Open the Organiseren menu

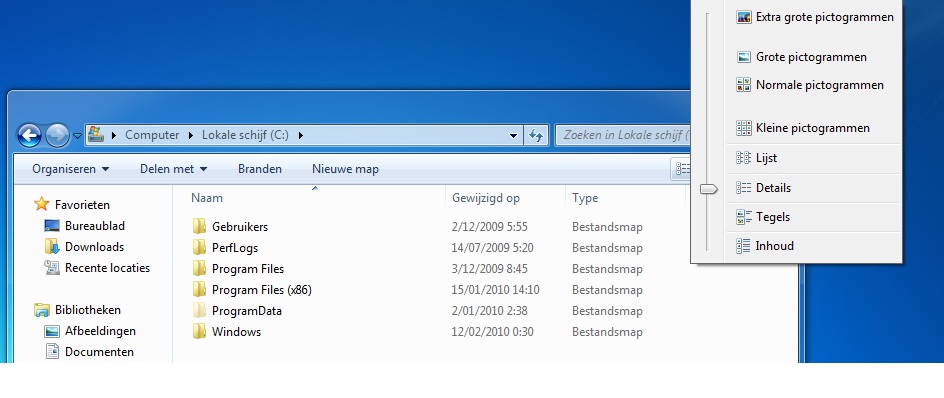click(x=71, y=169)
